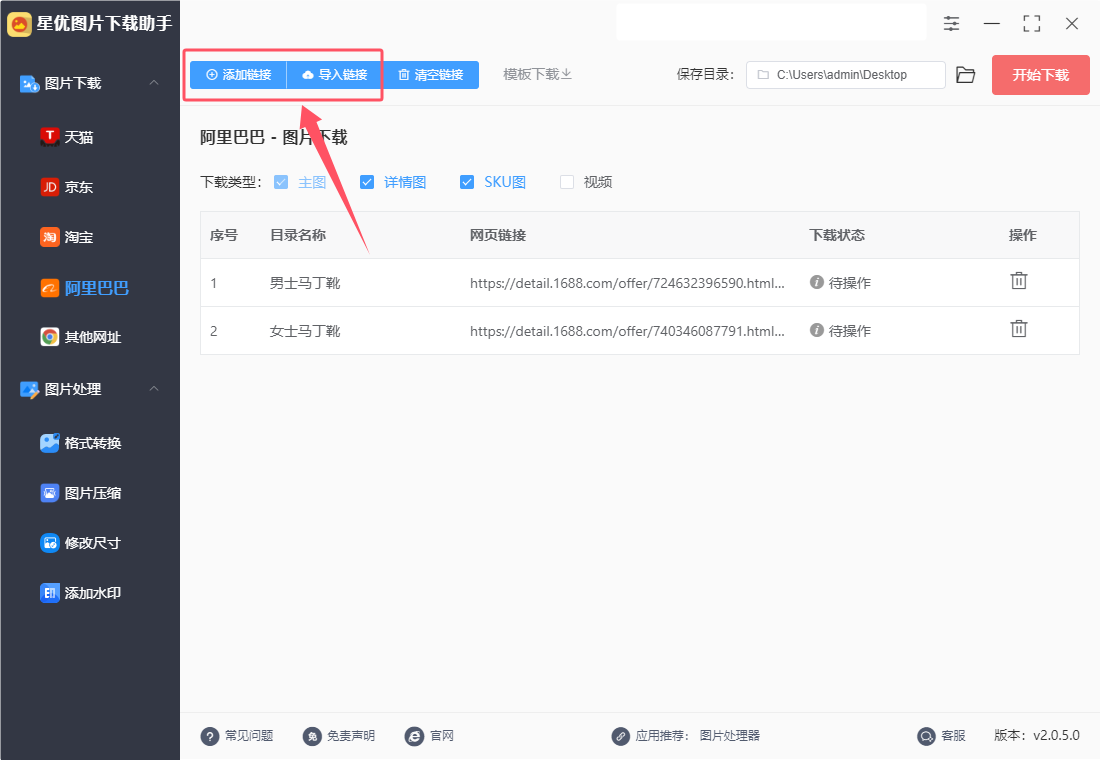Click the 女士马丁靴 directory name
1100x760 pixels.
[305, 331]
